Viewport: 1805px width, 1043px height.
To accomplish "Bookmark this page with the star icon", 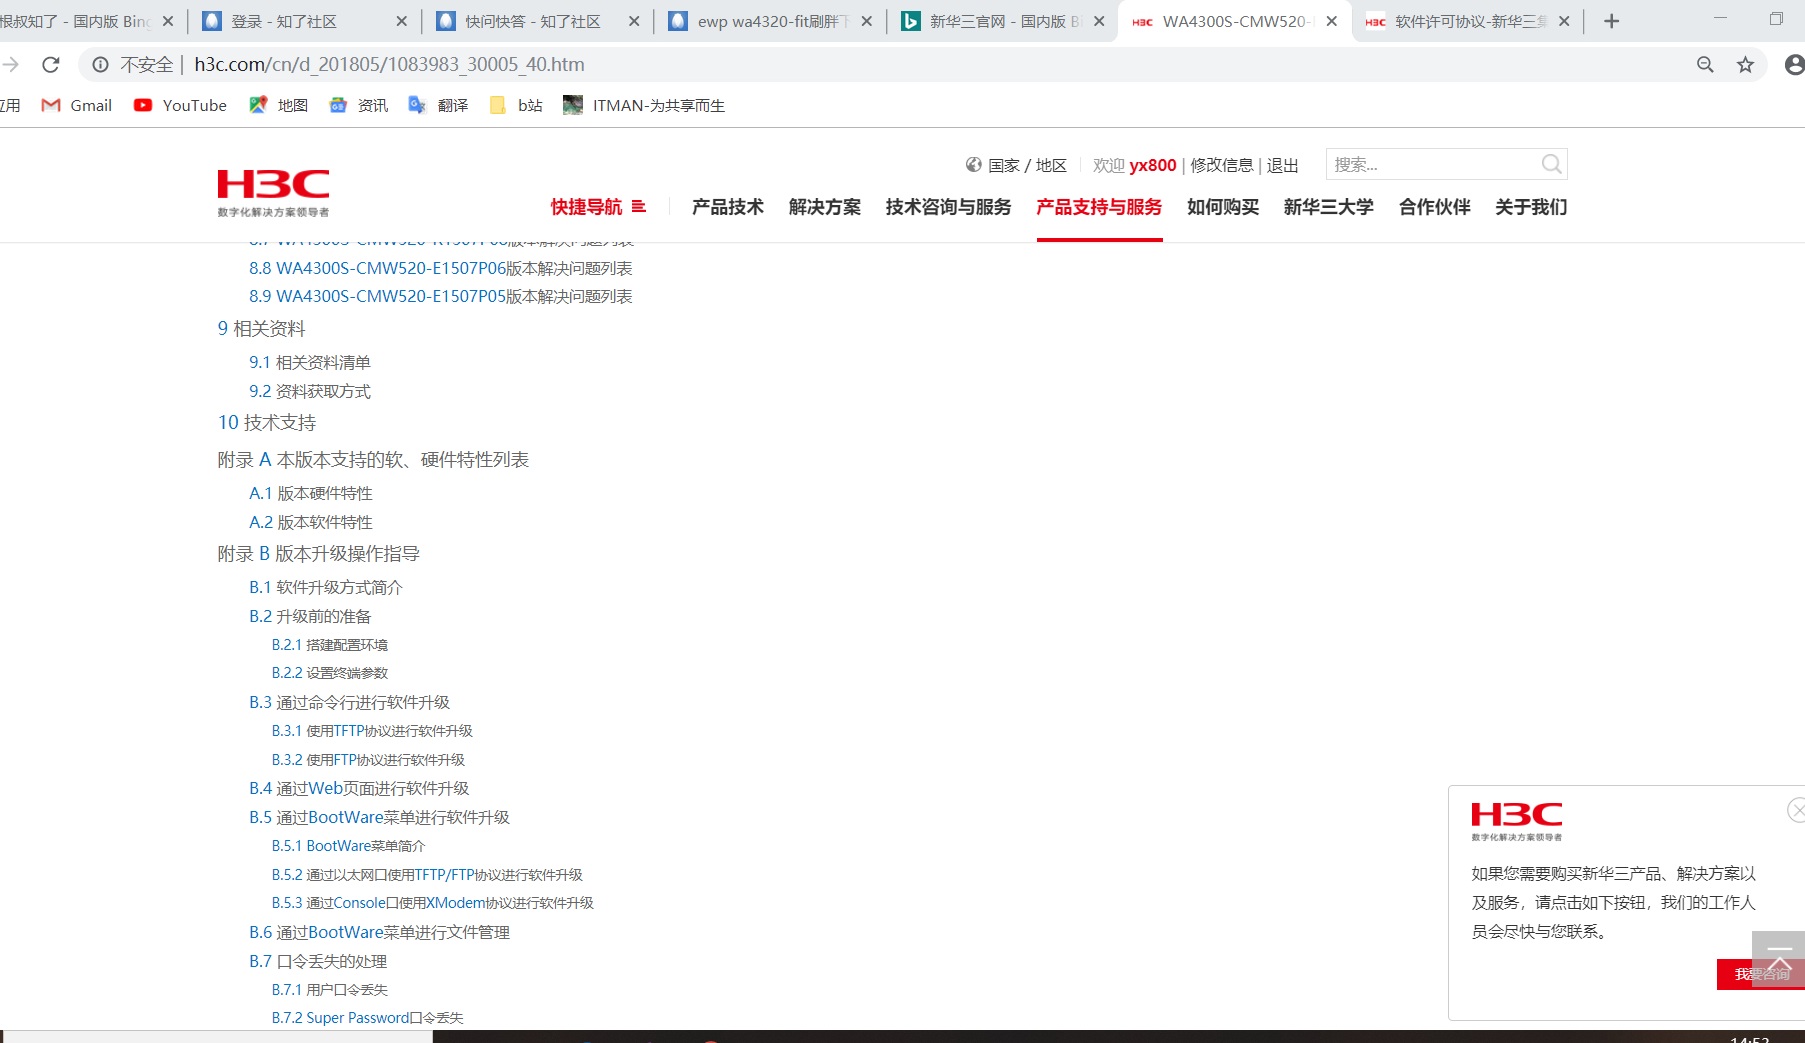I will pos(1745,65).
